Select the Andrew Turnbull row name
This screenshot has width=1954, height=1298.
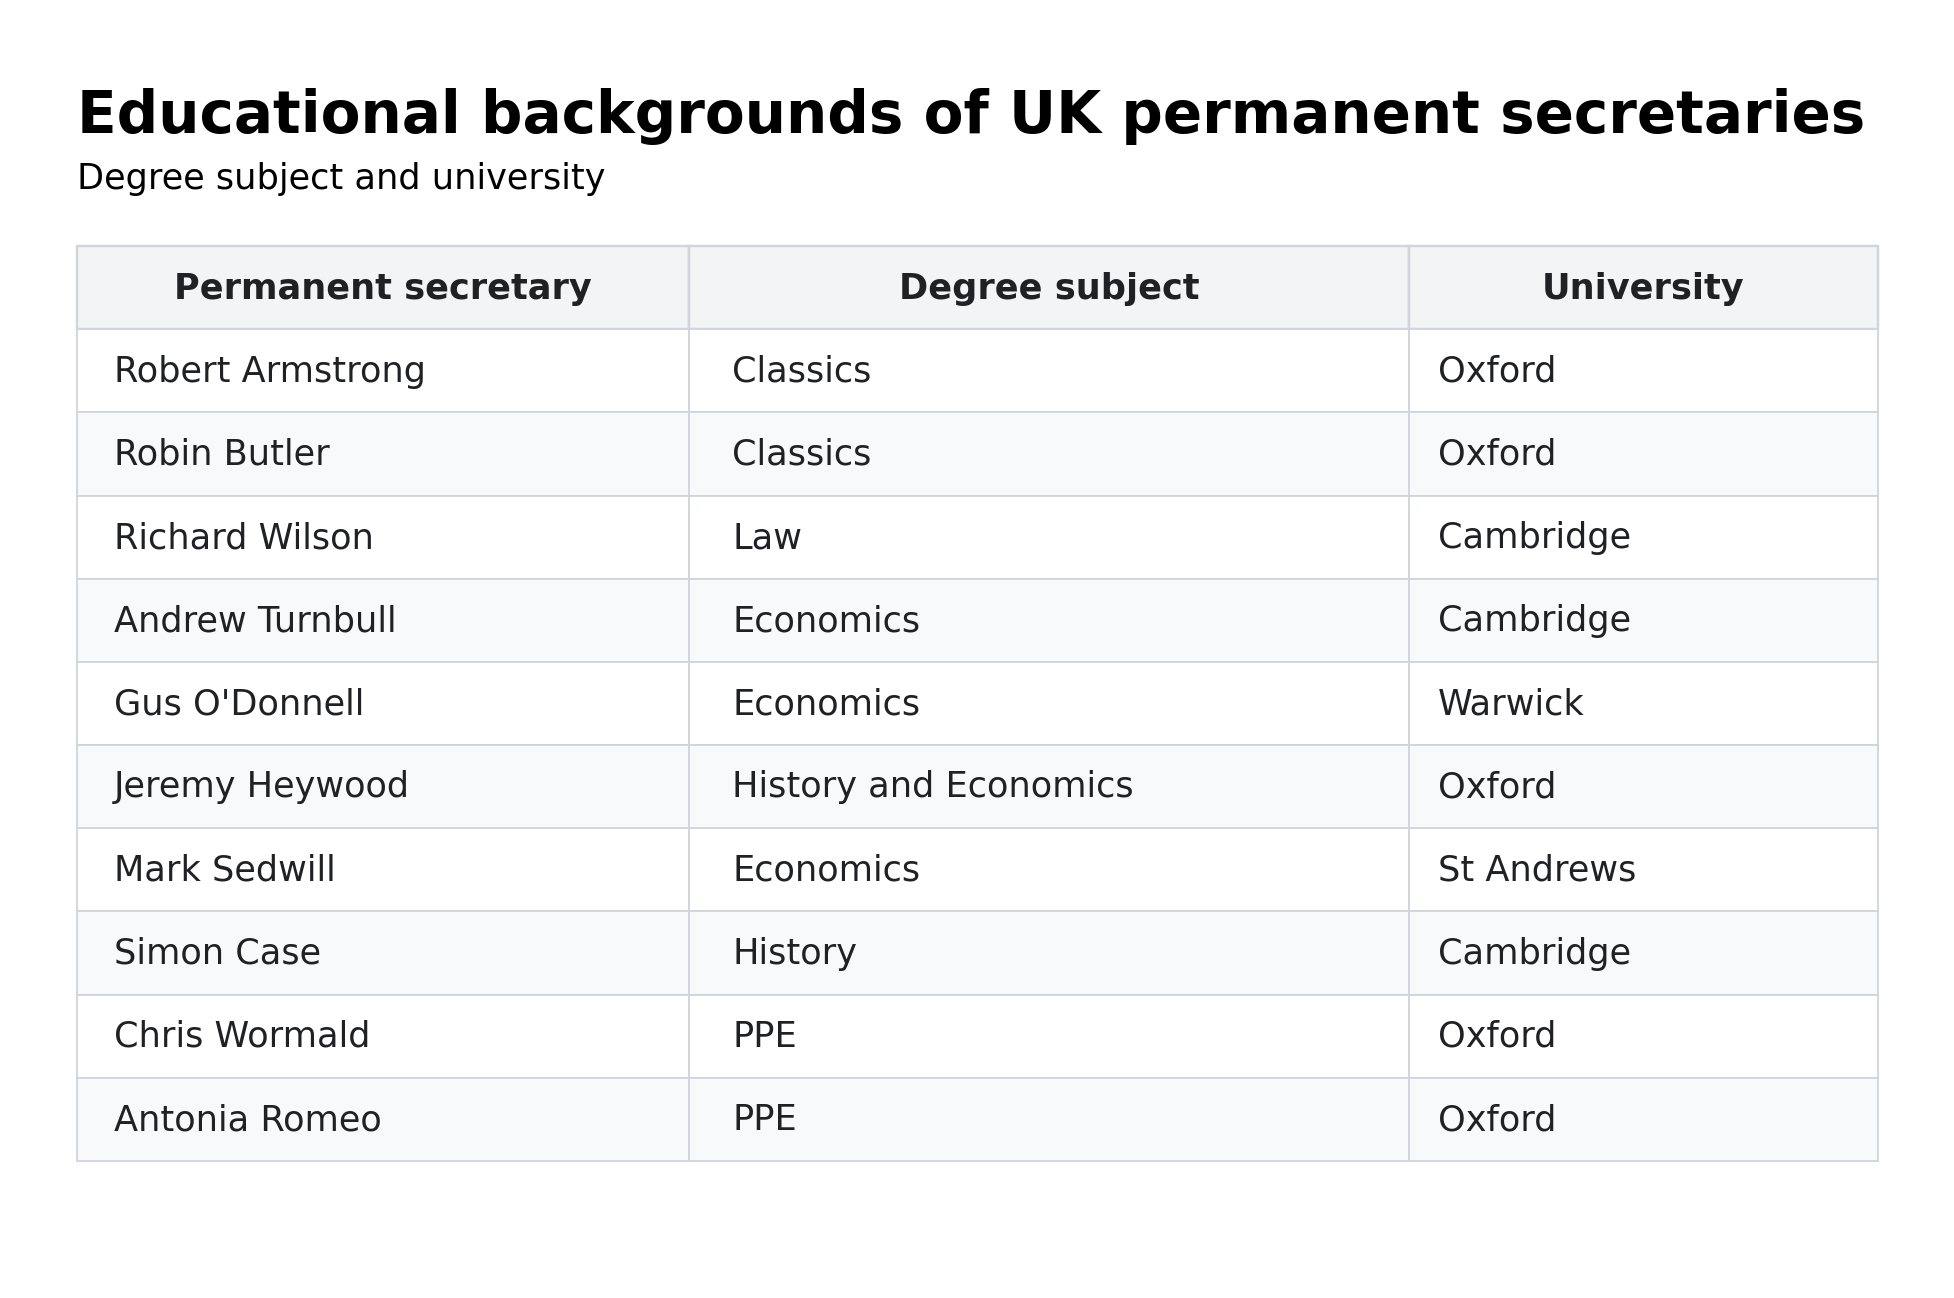pyautogui.click(x=383, y=621)
